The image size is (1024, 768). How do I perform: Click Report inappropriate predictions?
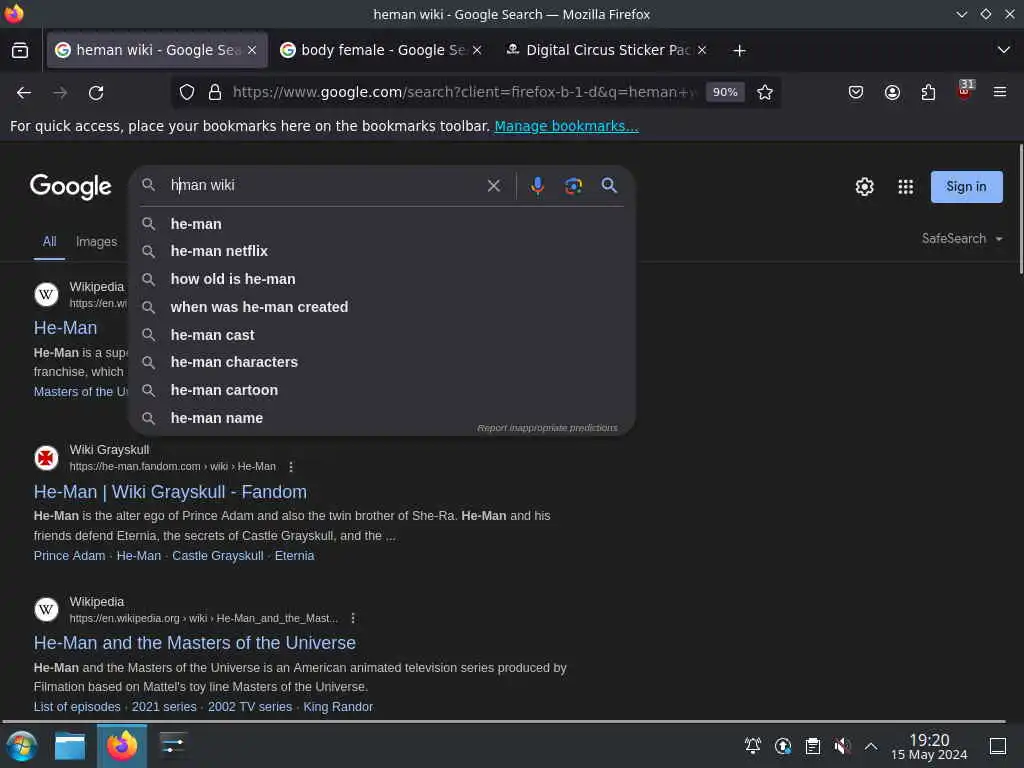tap(547, 428)
